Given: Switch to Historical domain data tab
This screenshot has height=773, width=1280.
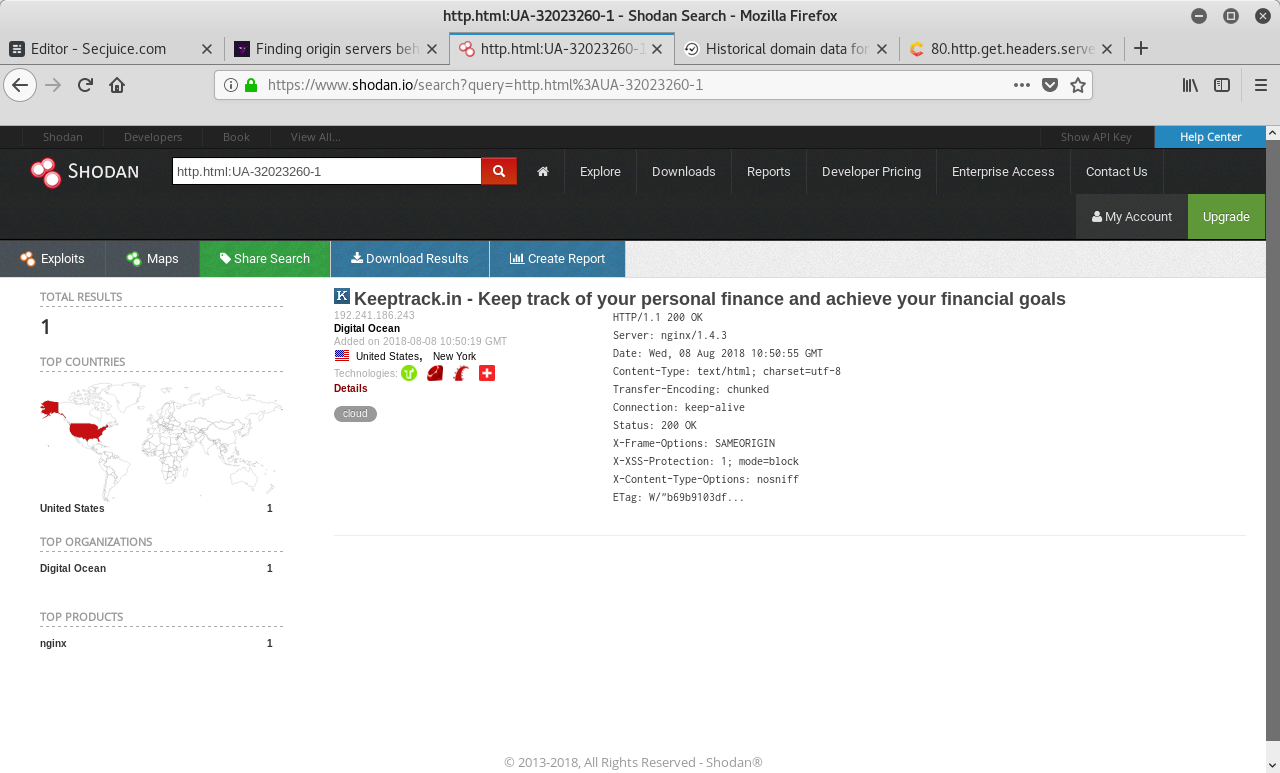Looking at the screenshot, I should pyautogui.click(x=786, y=48).
